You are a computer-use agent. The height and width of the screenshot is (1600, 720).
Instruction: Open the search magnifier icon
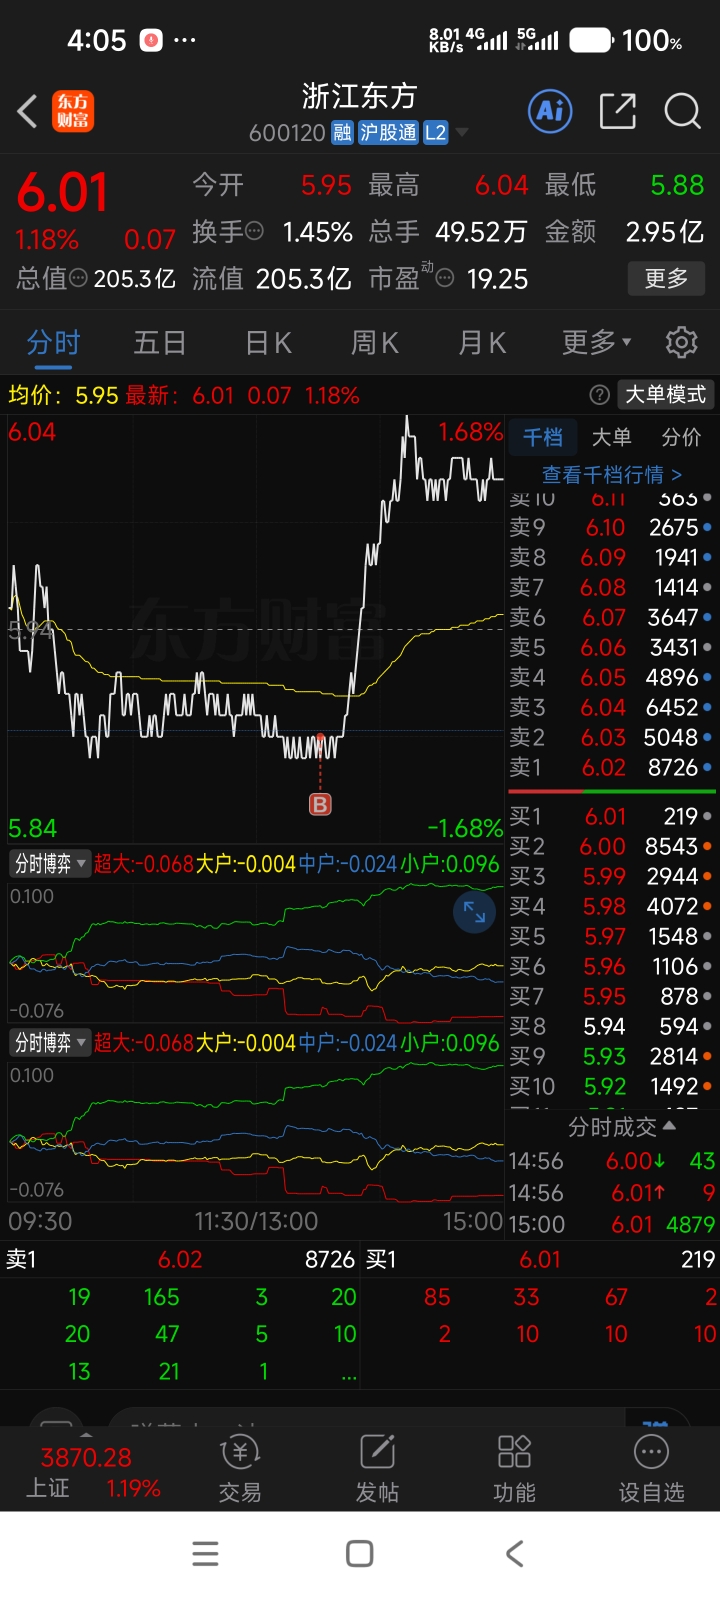point(683,110)
